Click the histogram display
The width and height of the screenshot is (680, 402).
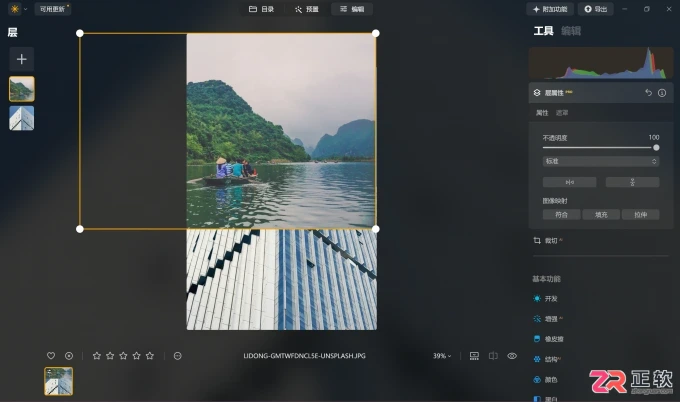(601, 63)
